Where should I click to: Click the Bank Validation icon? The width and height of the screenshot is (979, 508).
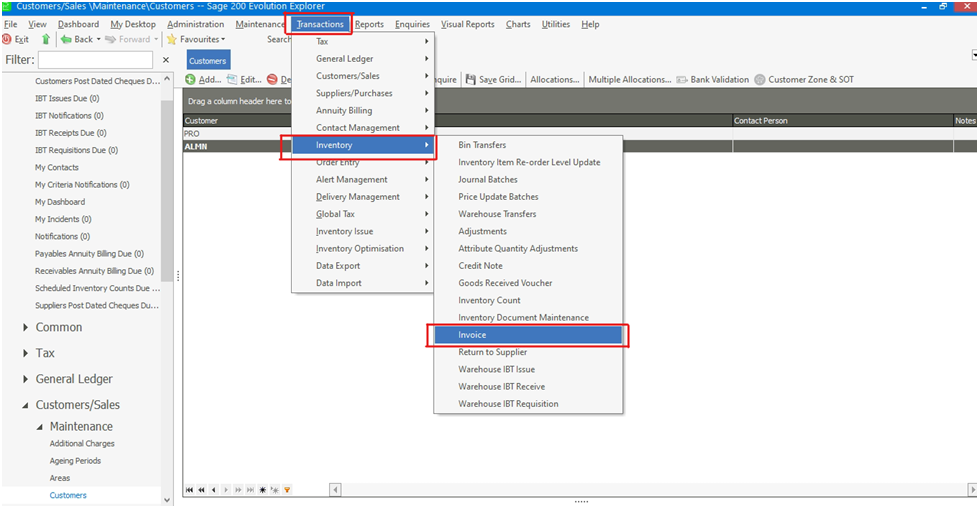coord(682,79)
